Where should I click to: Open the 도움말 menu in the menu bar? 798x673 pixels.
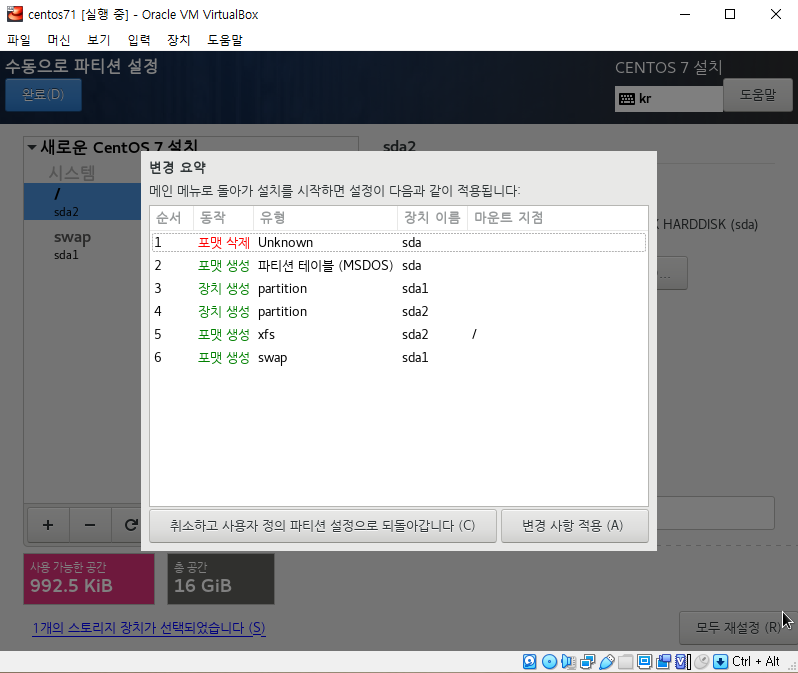tap(225, 40)
